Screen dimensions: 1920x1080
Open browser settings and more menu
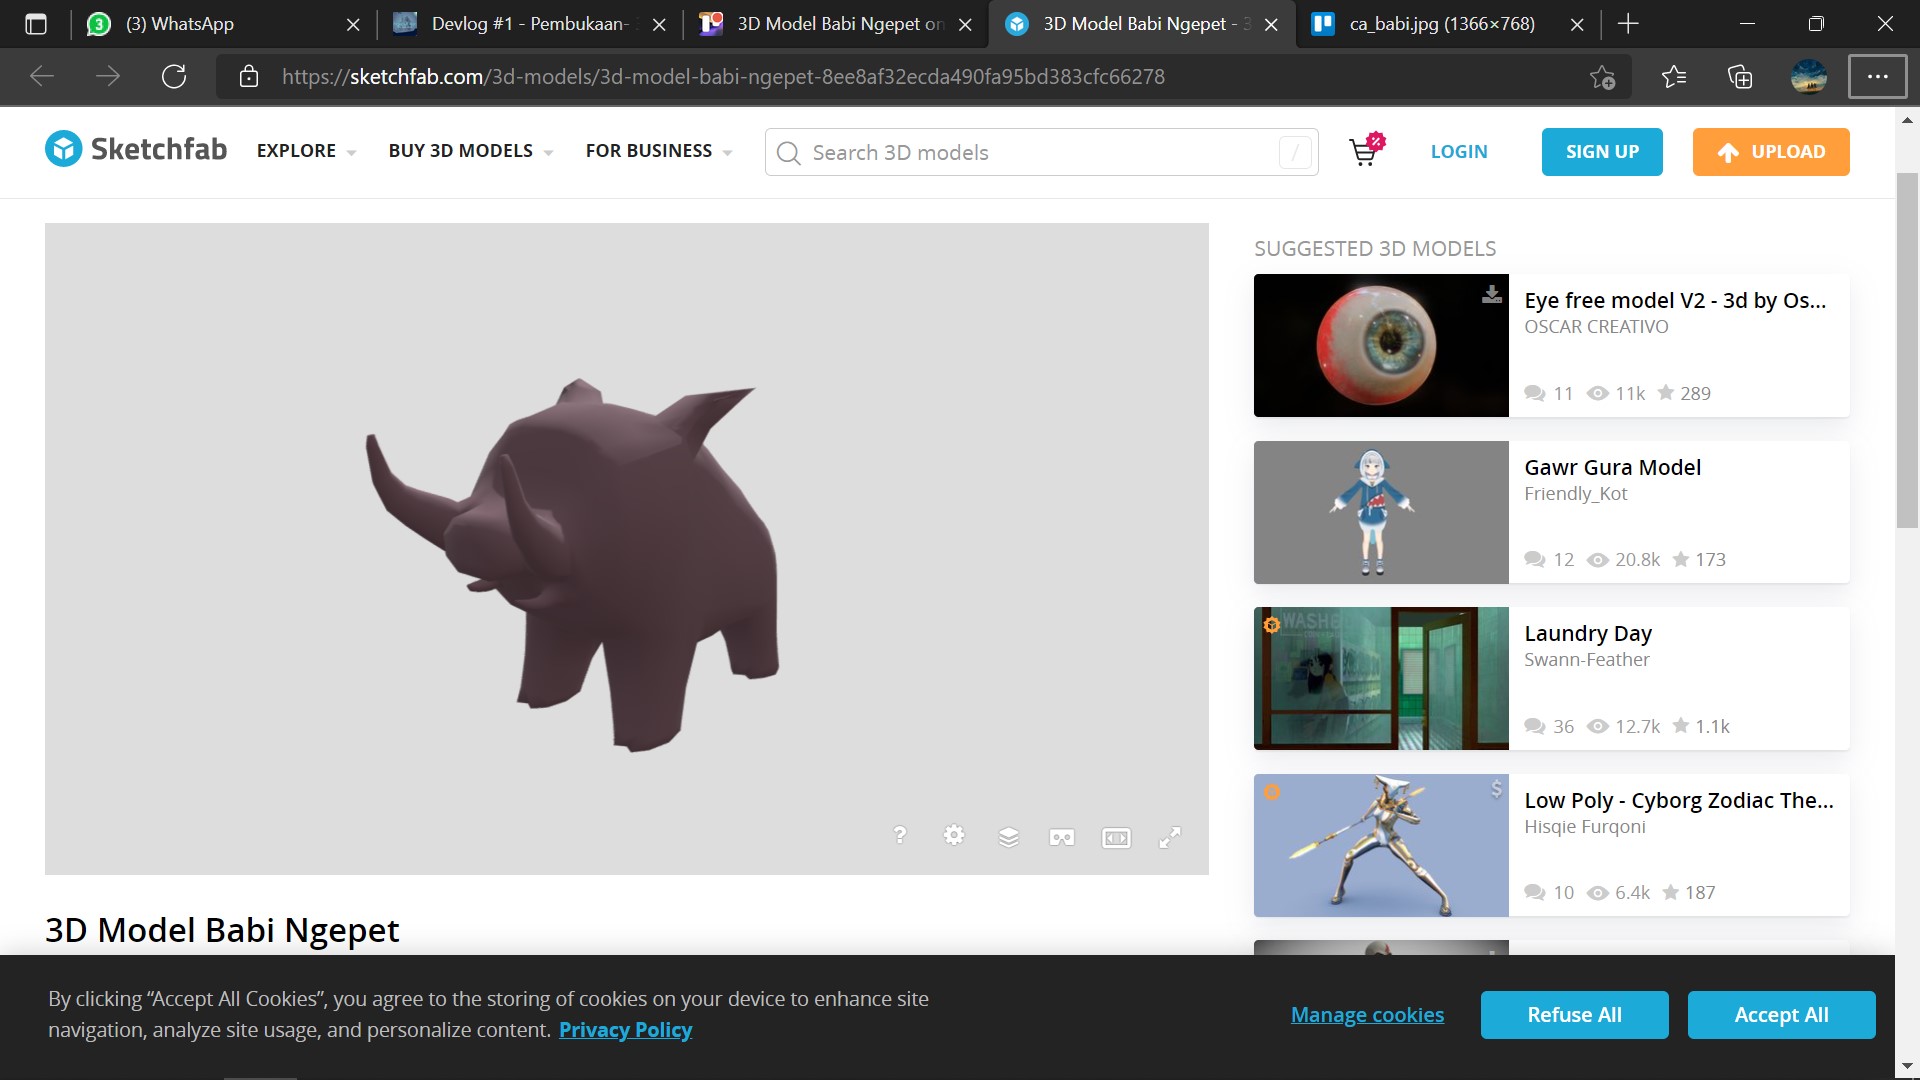click(1877, 77)
